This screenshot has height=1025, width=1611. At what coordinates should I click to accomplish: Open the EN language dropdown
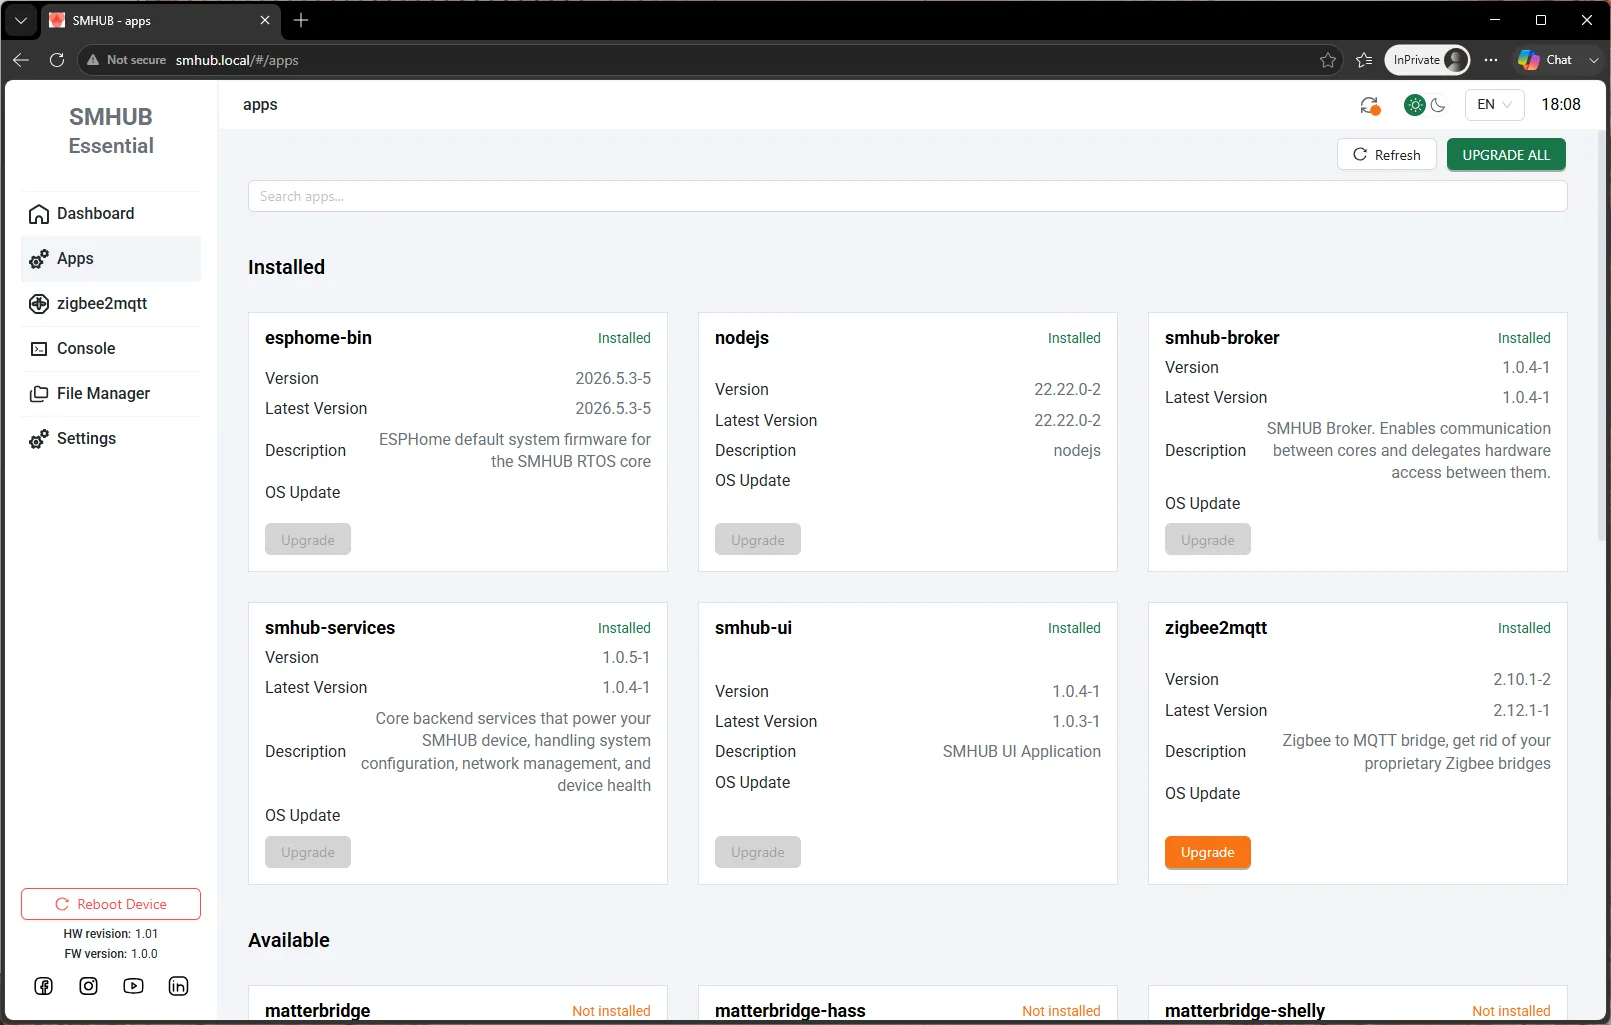1495,105
